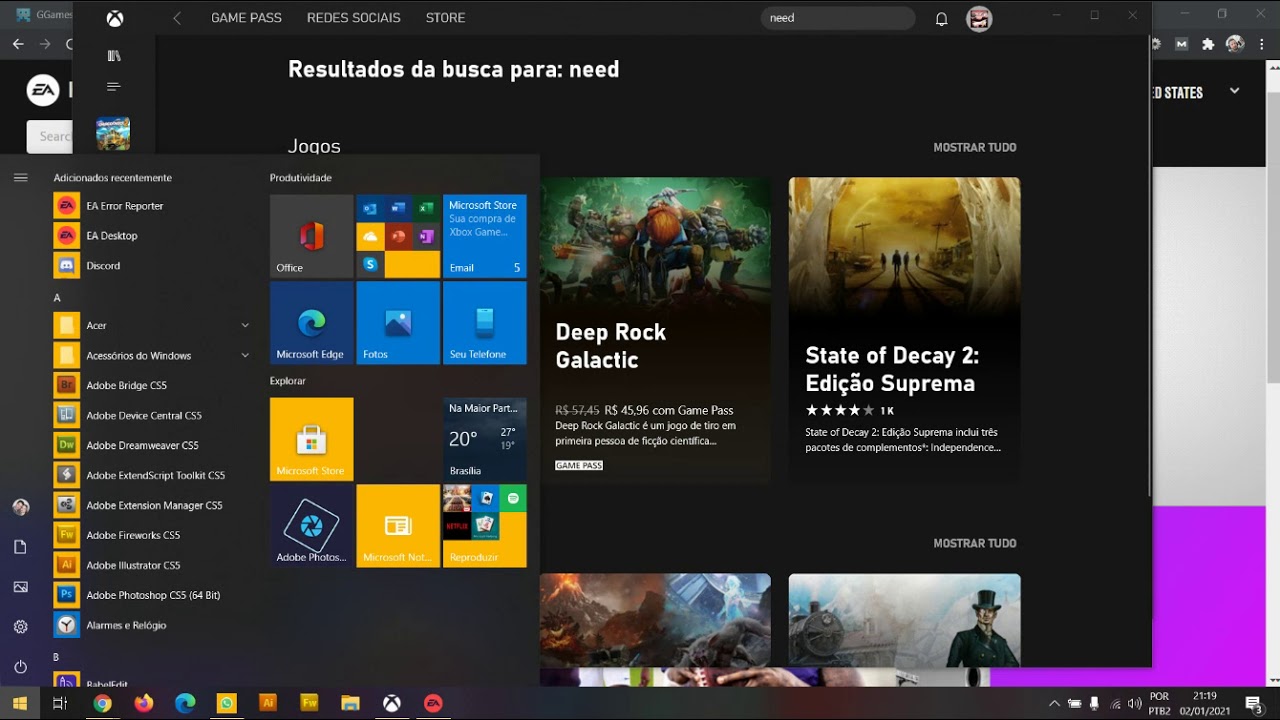This screenshot has height=720, width=1280.
Task: Switch to STORE tab
Action: point(445,18)
